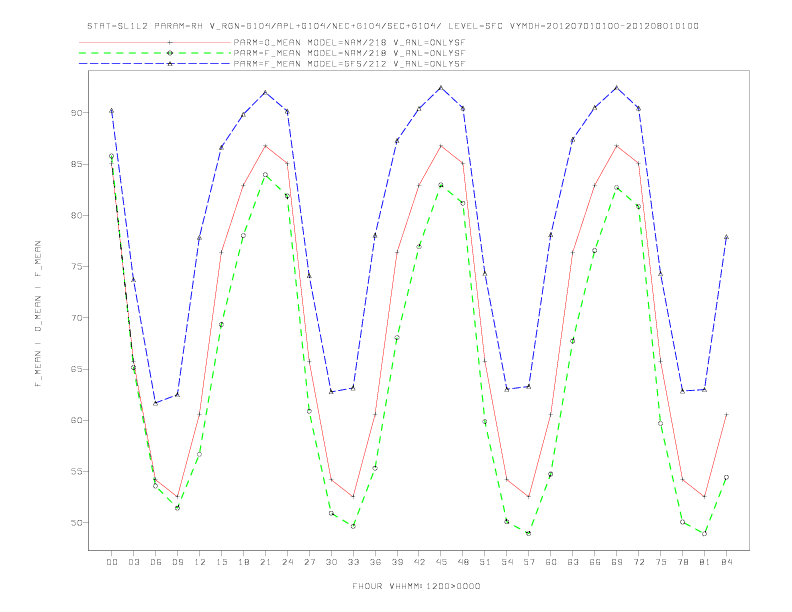Click x-axis forecast hour label 06

coord(156,562)
